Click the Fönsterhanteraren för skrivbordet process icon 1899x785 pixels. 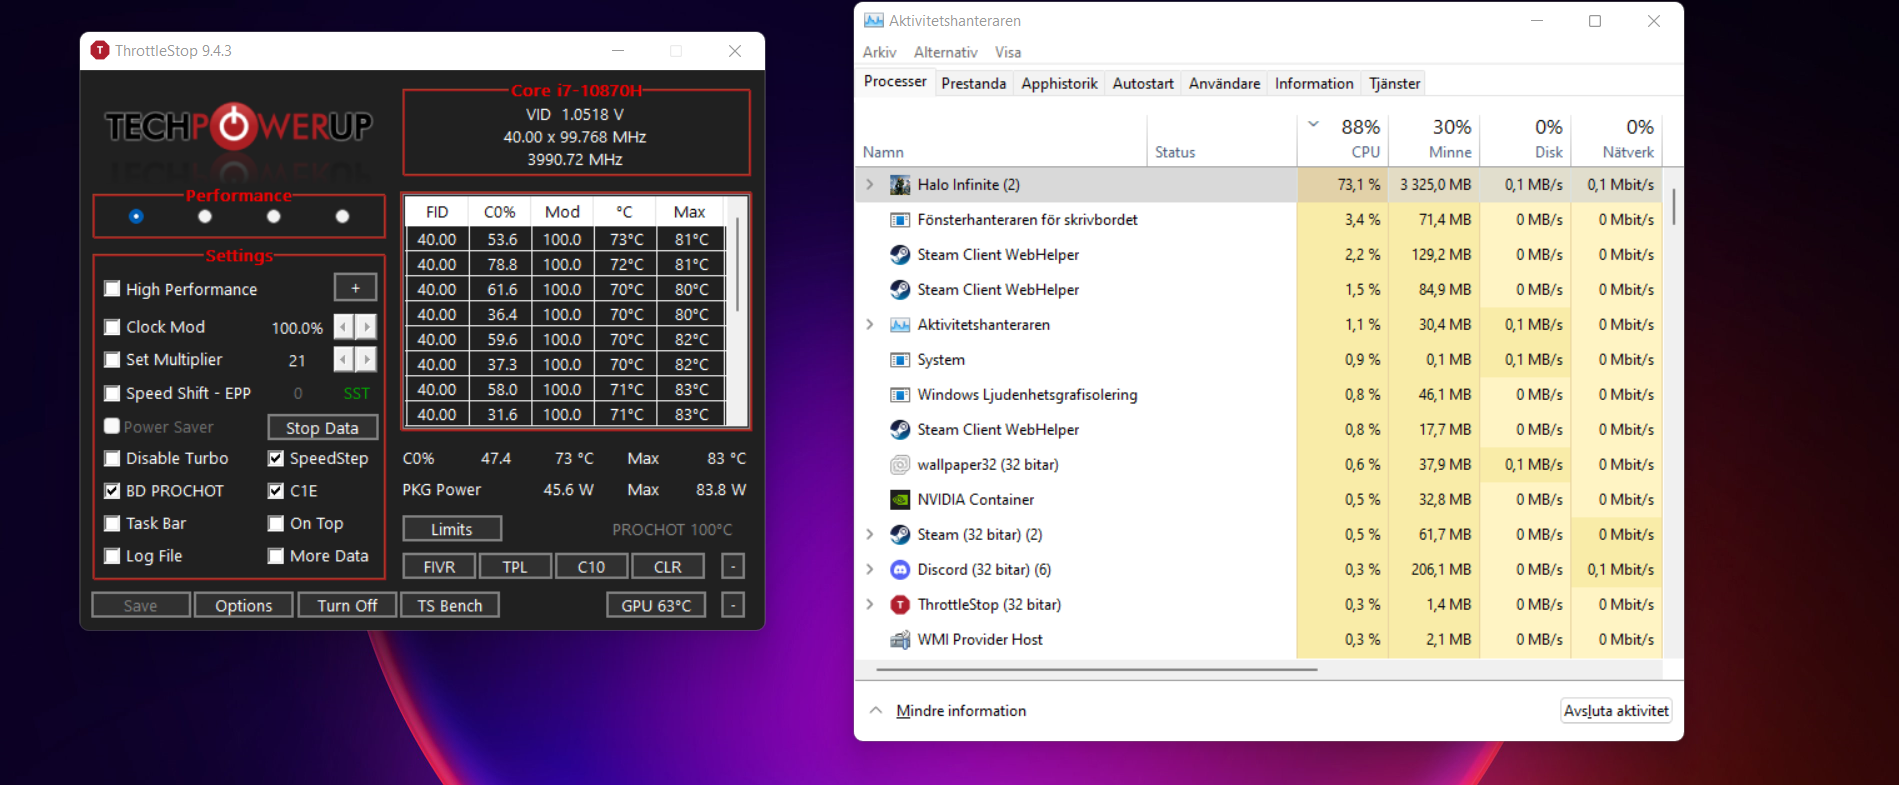900,220
